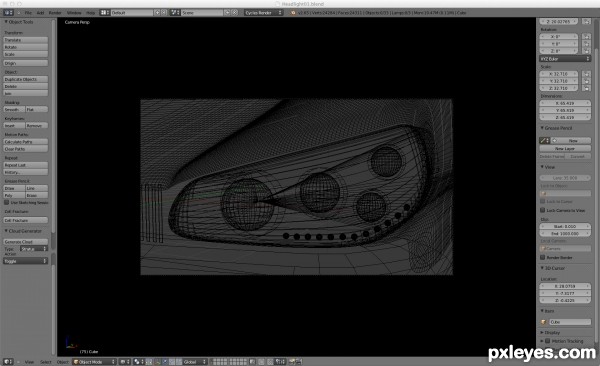Delete the current scene with X icon
Image resolution: width=600 pixels, height=366 pixels.
click(x=235, y=13)
